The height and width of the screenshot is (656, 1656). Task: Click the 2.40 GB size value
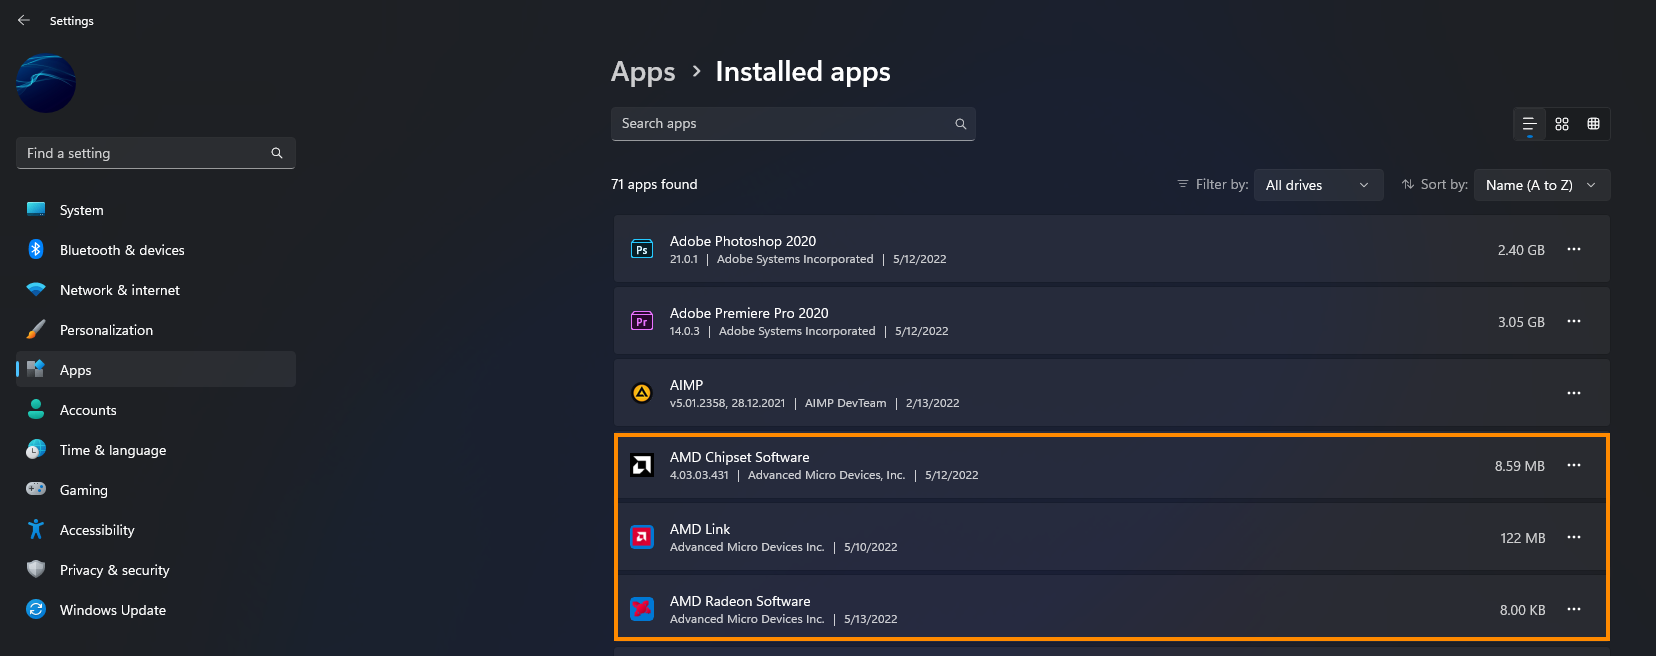[1521, 250]
